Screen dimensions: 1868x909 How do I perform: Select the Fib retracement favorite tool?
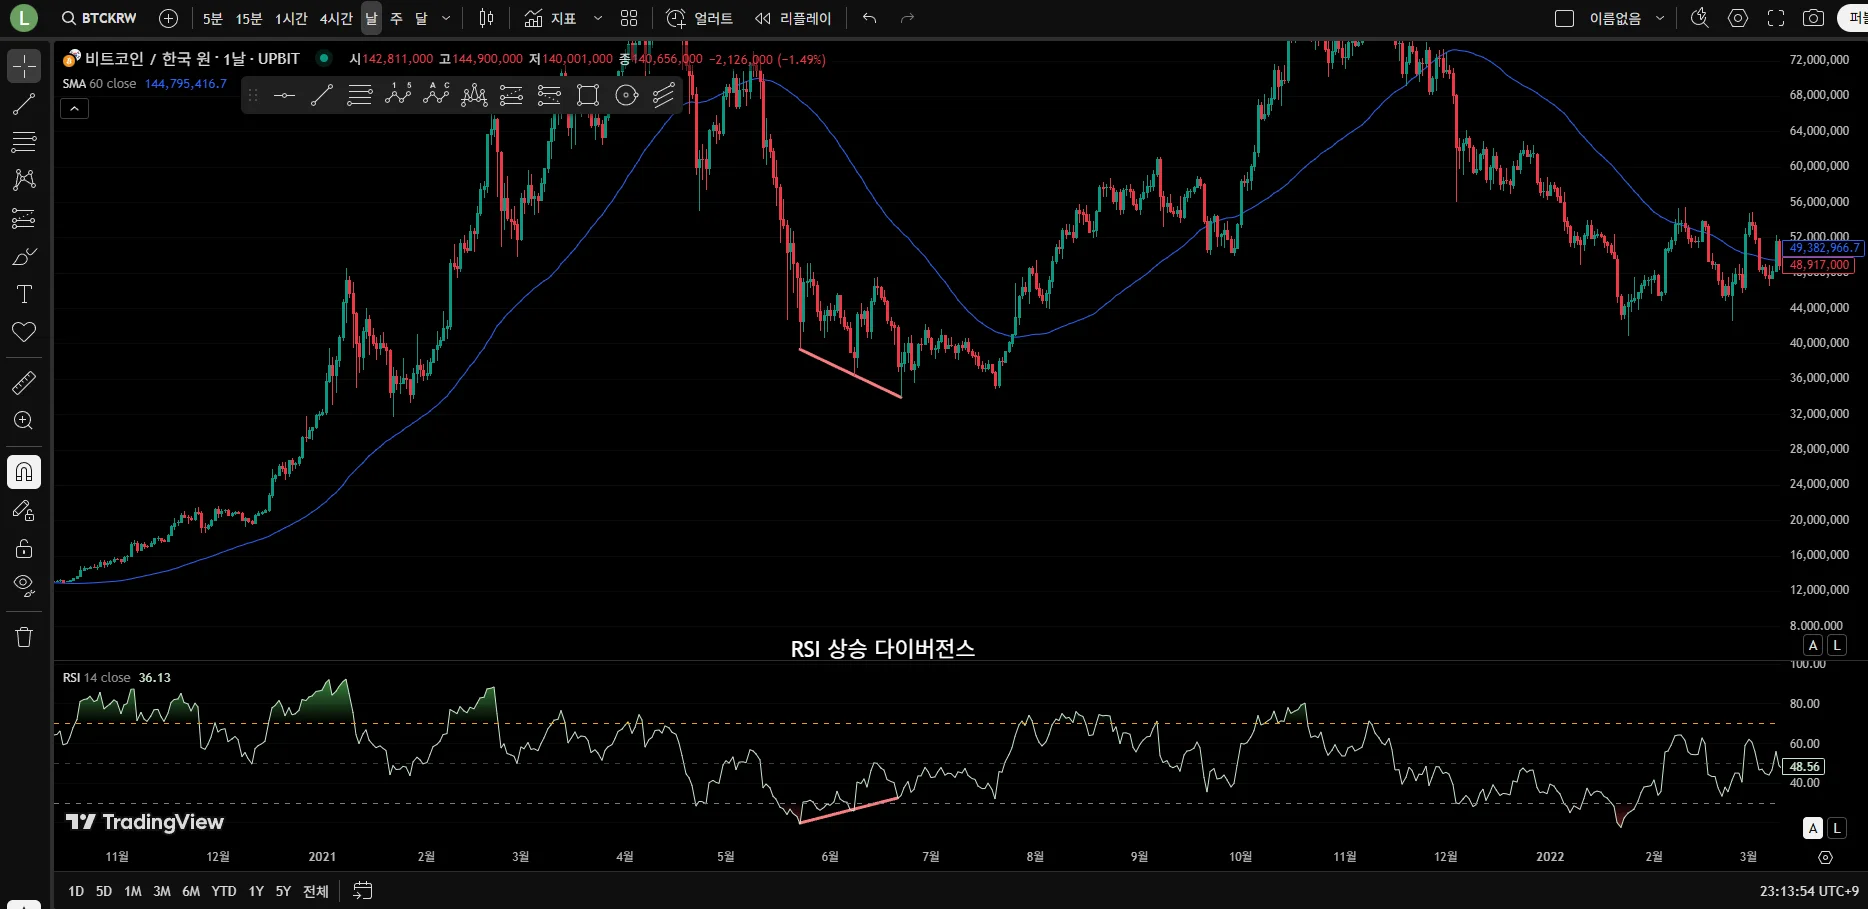(x=360, y=95)
